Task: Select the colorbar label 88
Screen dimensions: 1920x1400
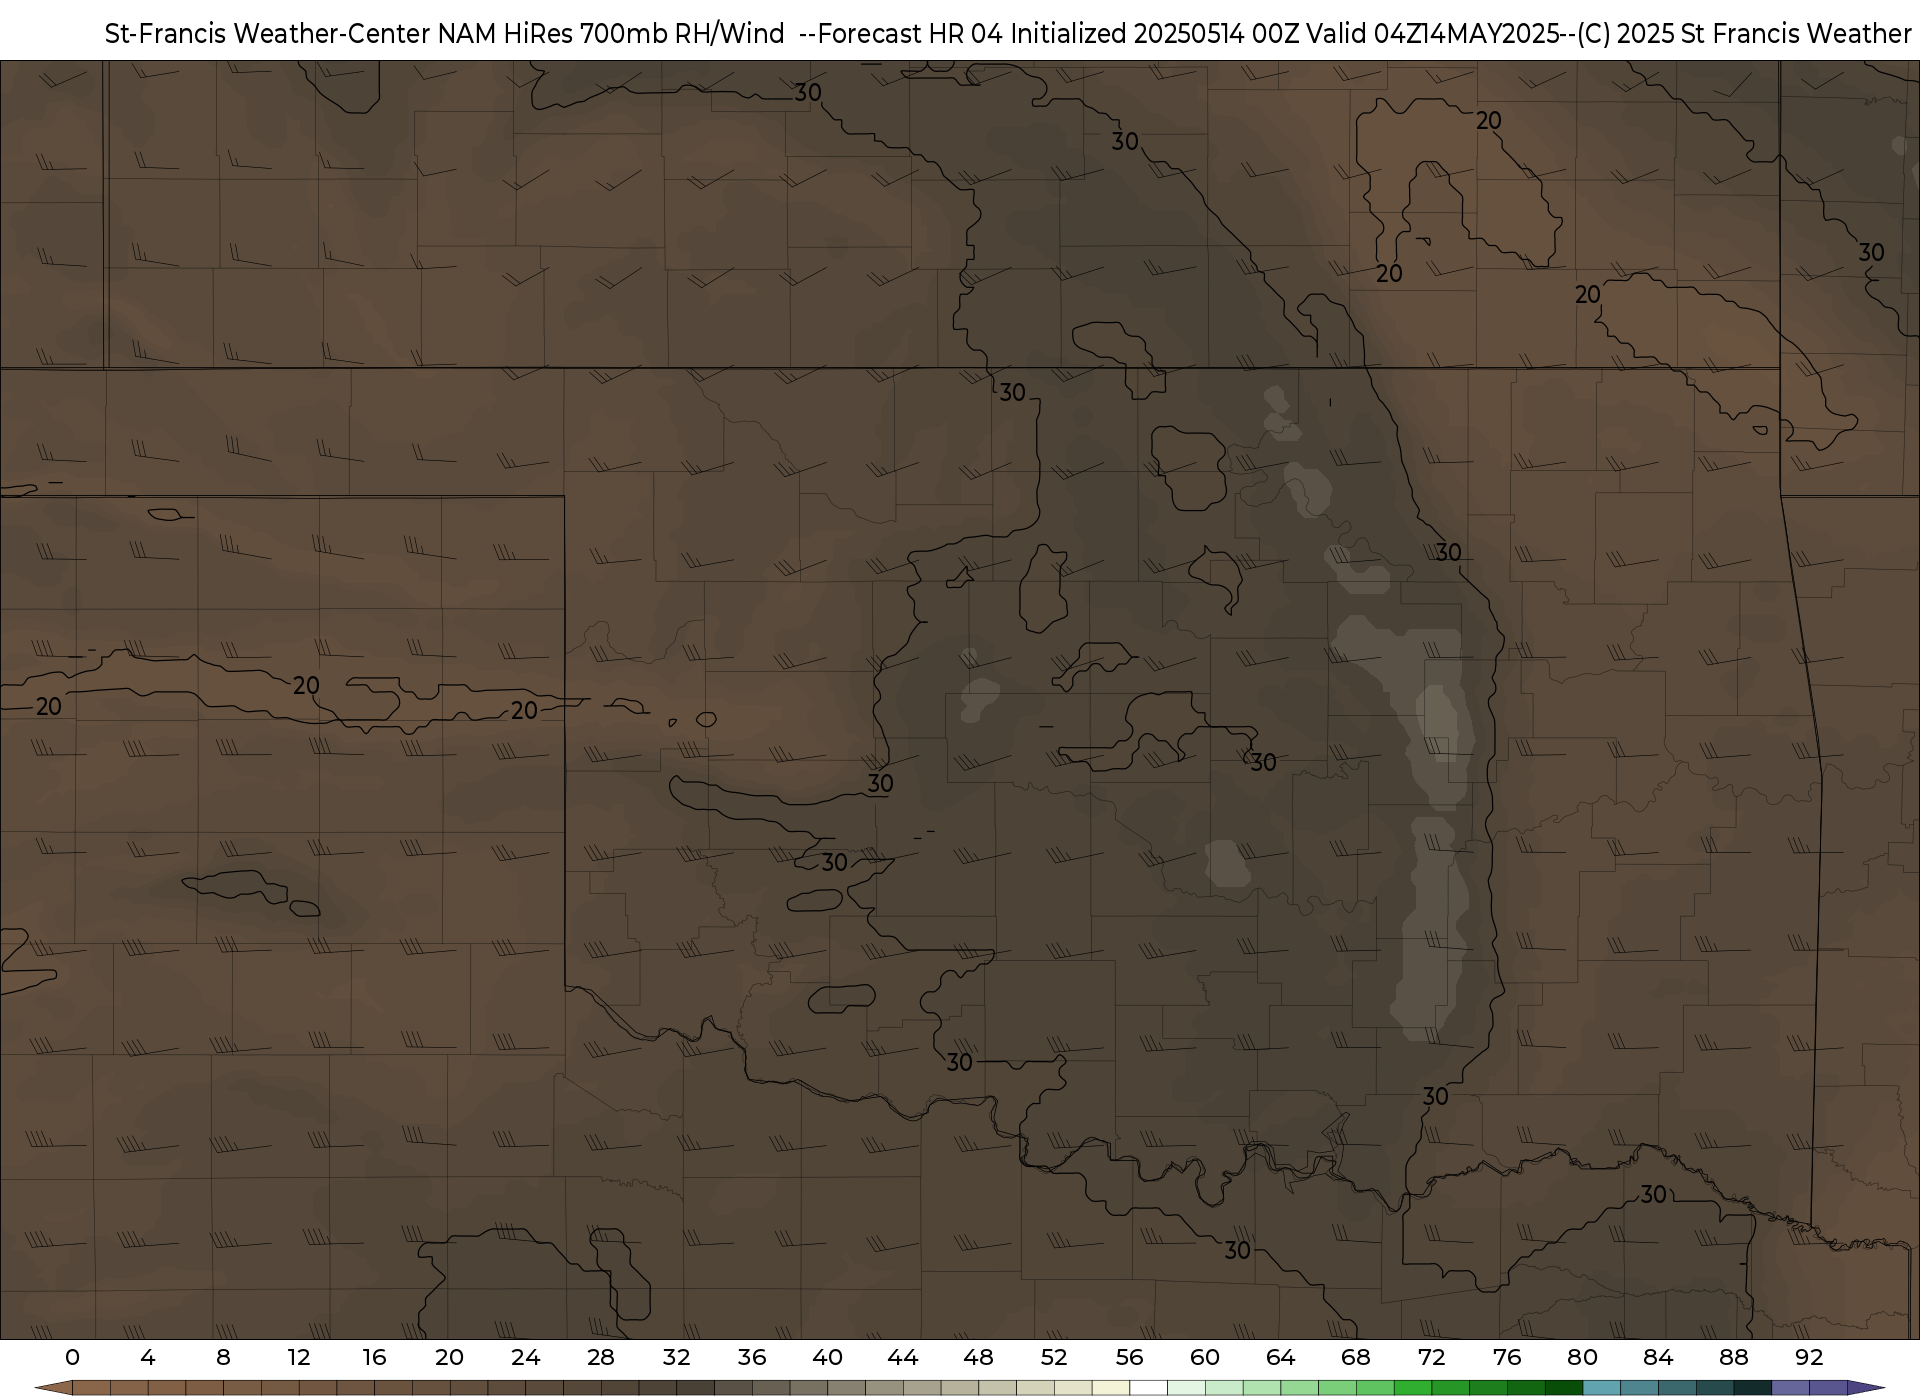Action: pyautogui.click(x=1733, y=1357)
